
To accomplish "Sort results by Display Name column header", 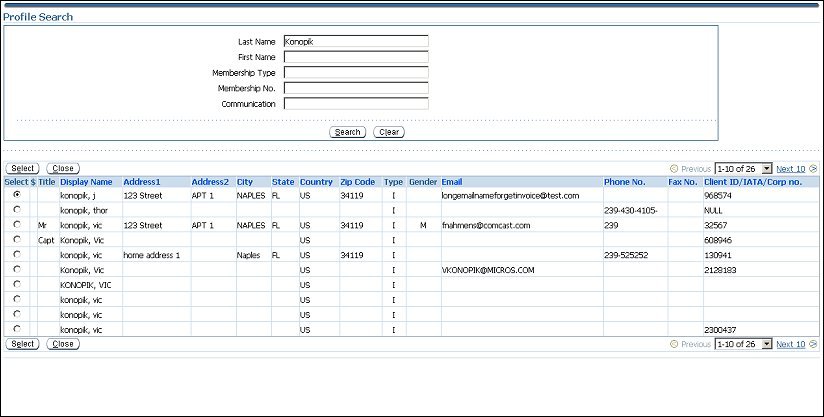I will (86, 182).
